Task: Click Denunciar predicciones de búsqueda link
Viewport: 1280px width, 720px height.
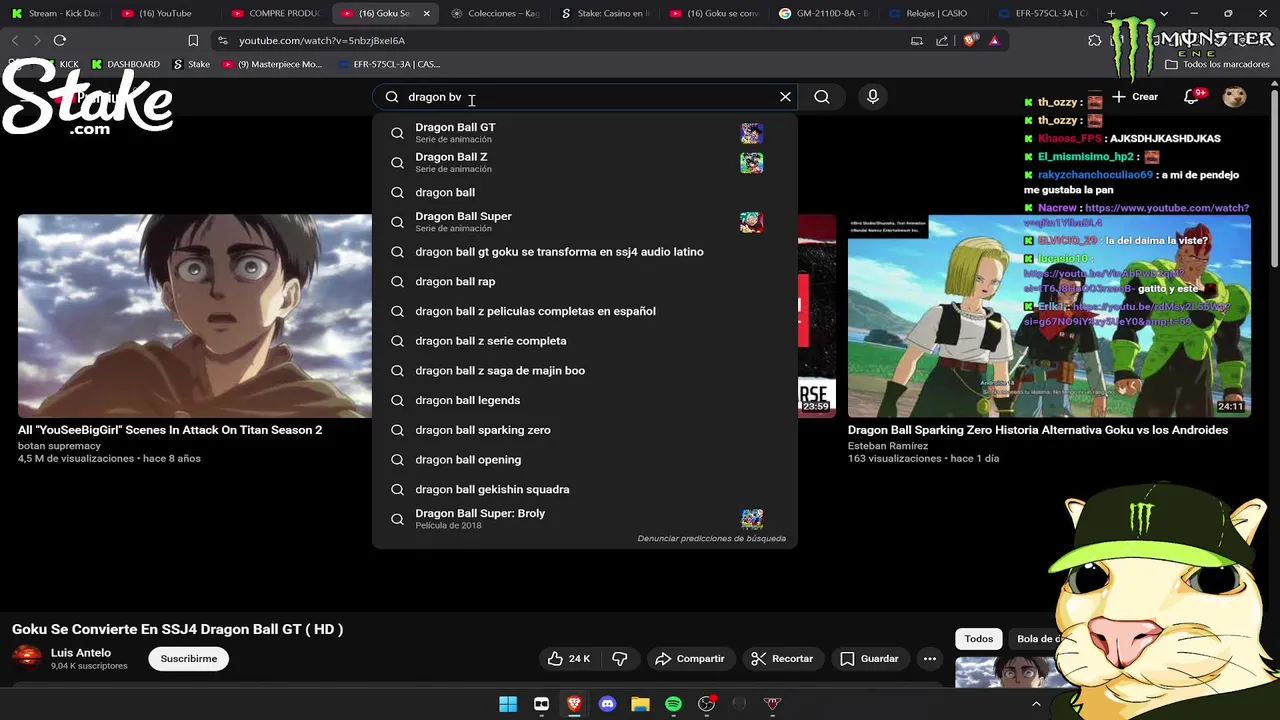Action: tap(711, 539)
